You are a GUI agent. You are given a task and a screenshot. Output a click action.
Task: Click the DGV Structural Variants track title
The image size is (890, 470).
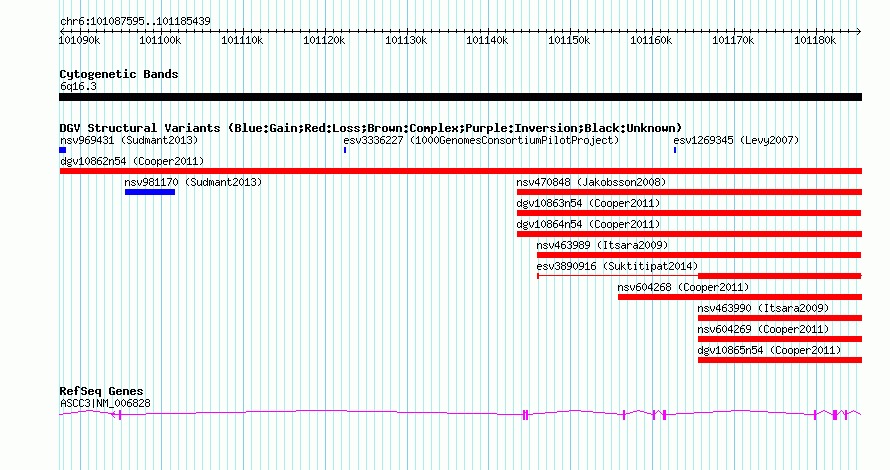point(371,128)
